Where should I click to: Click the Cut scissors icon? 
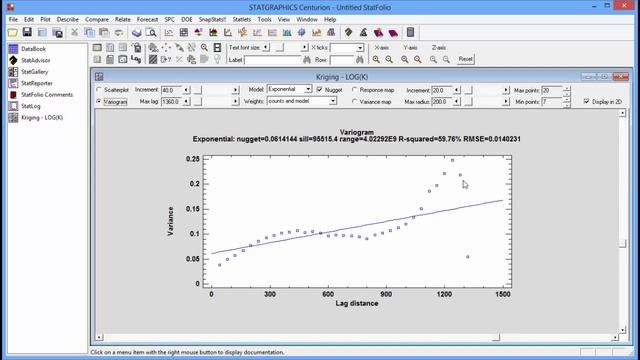click(x=74, y=33)
